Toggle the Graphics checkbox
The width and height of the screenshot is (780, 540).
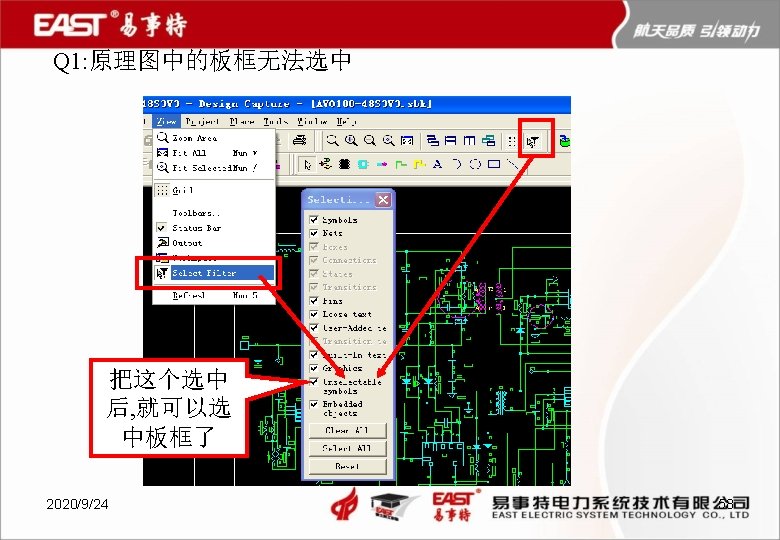click(x=313, y=368)
